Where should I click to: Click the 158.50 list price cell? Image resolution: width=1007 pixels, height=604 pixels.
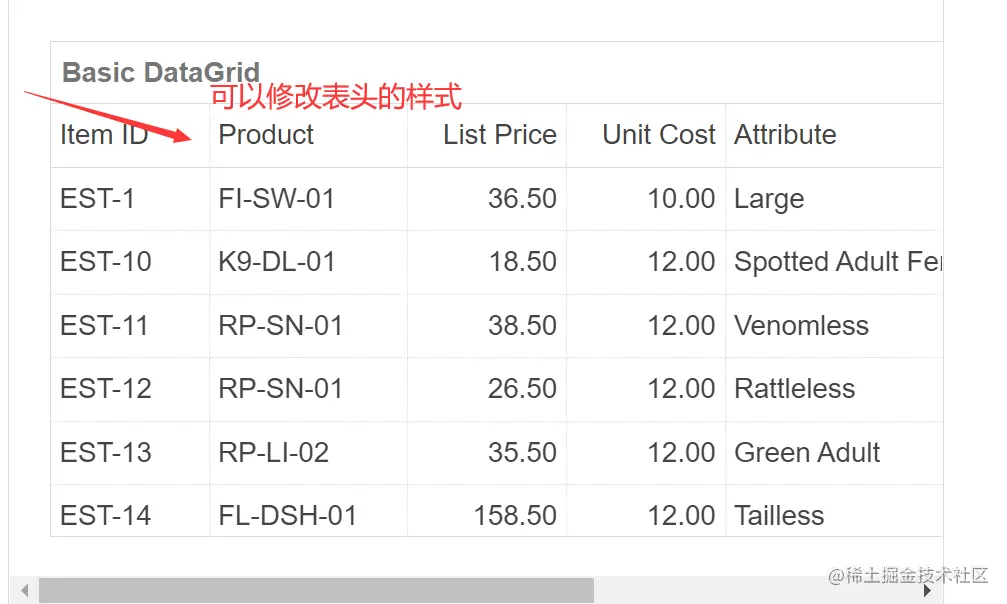pos(516,516)
